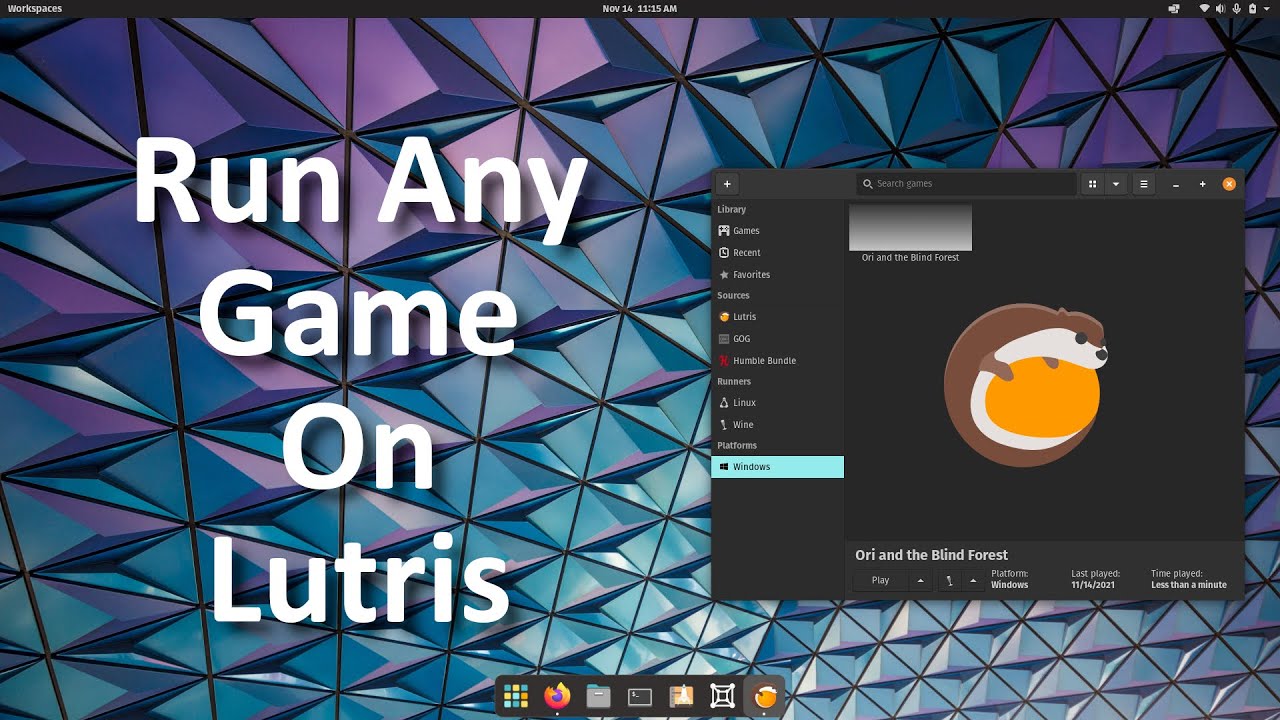Open the Lutris hamburger menu
1280x720 pixels.
[1144, 184]
